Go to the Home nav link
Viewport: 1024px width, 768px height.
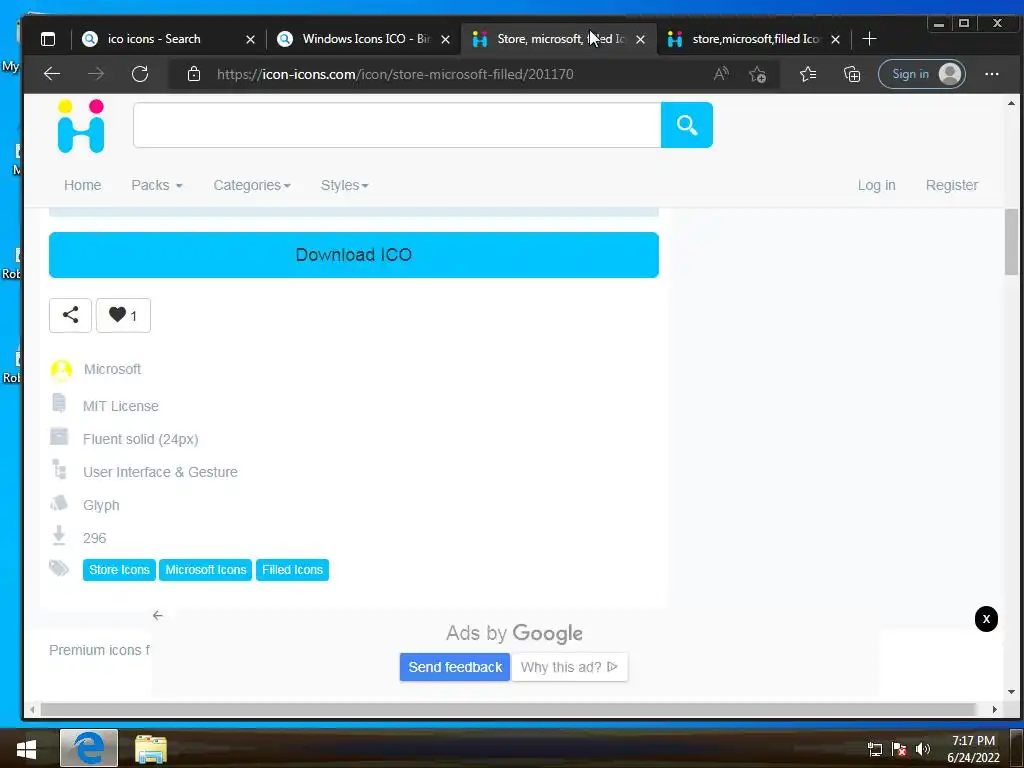point(82,185)
